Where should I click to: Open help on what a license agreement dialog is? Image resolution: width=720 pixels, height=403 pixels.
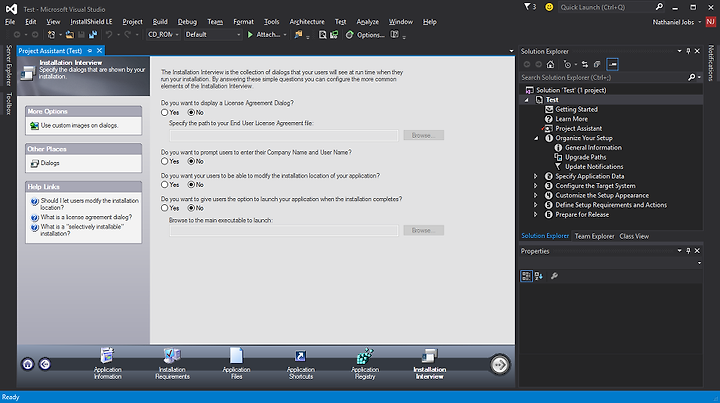pyautogui.click(x=86, y=217)
